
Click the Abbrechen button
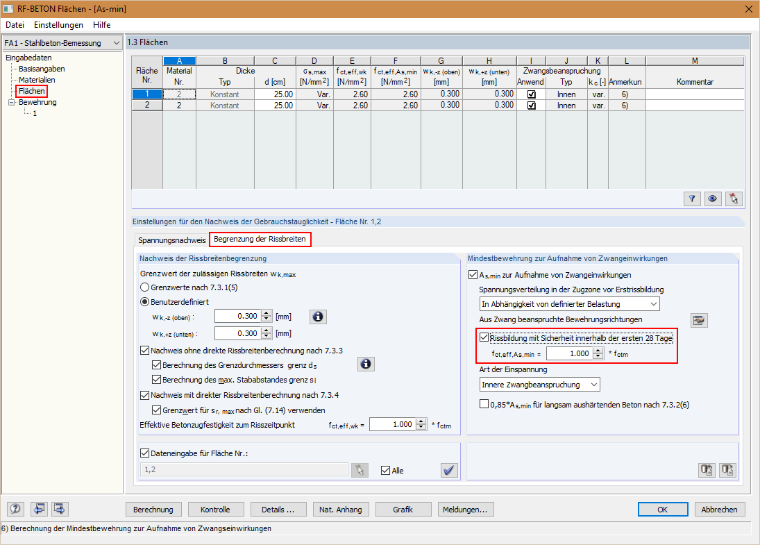(719, 510)
